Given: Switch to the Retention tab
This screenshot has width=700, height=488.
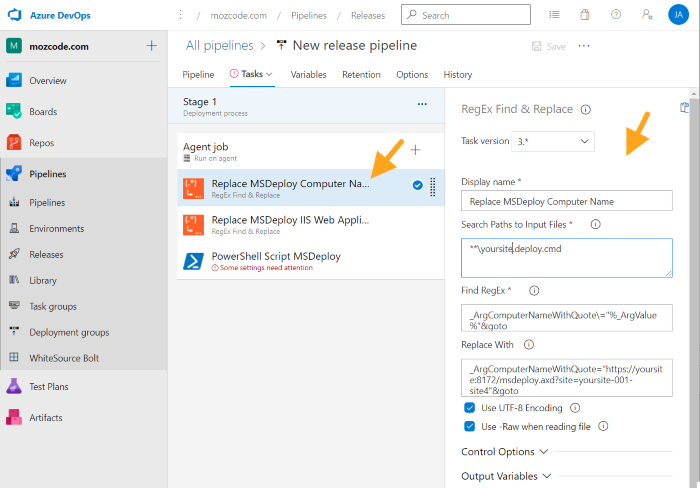Looking at the screenshot, I should click(361, 75).
